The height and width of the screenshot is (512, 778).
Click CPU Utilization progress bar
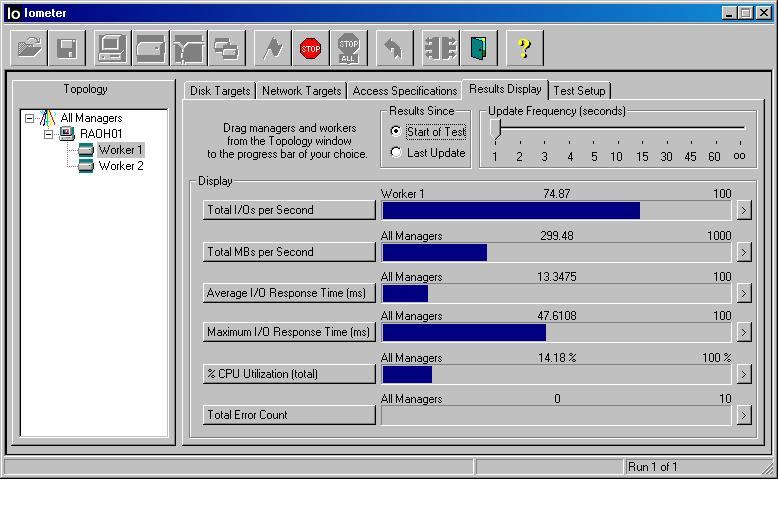click(556, 375)
